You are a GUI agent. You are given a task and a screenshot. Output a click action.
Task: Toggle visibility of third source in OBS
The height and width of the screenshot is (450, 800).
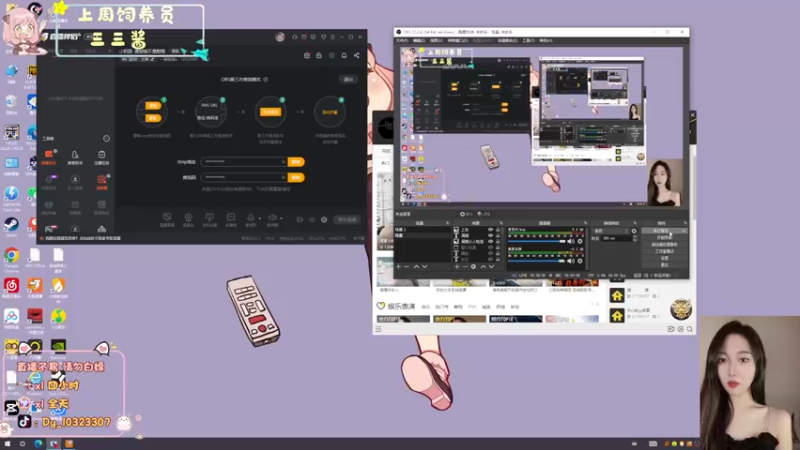(x=490, y=242)
